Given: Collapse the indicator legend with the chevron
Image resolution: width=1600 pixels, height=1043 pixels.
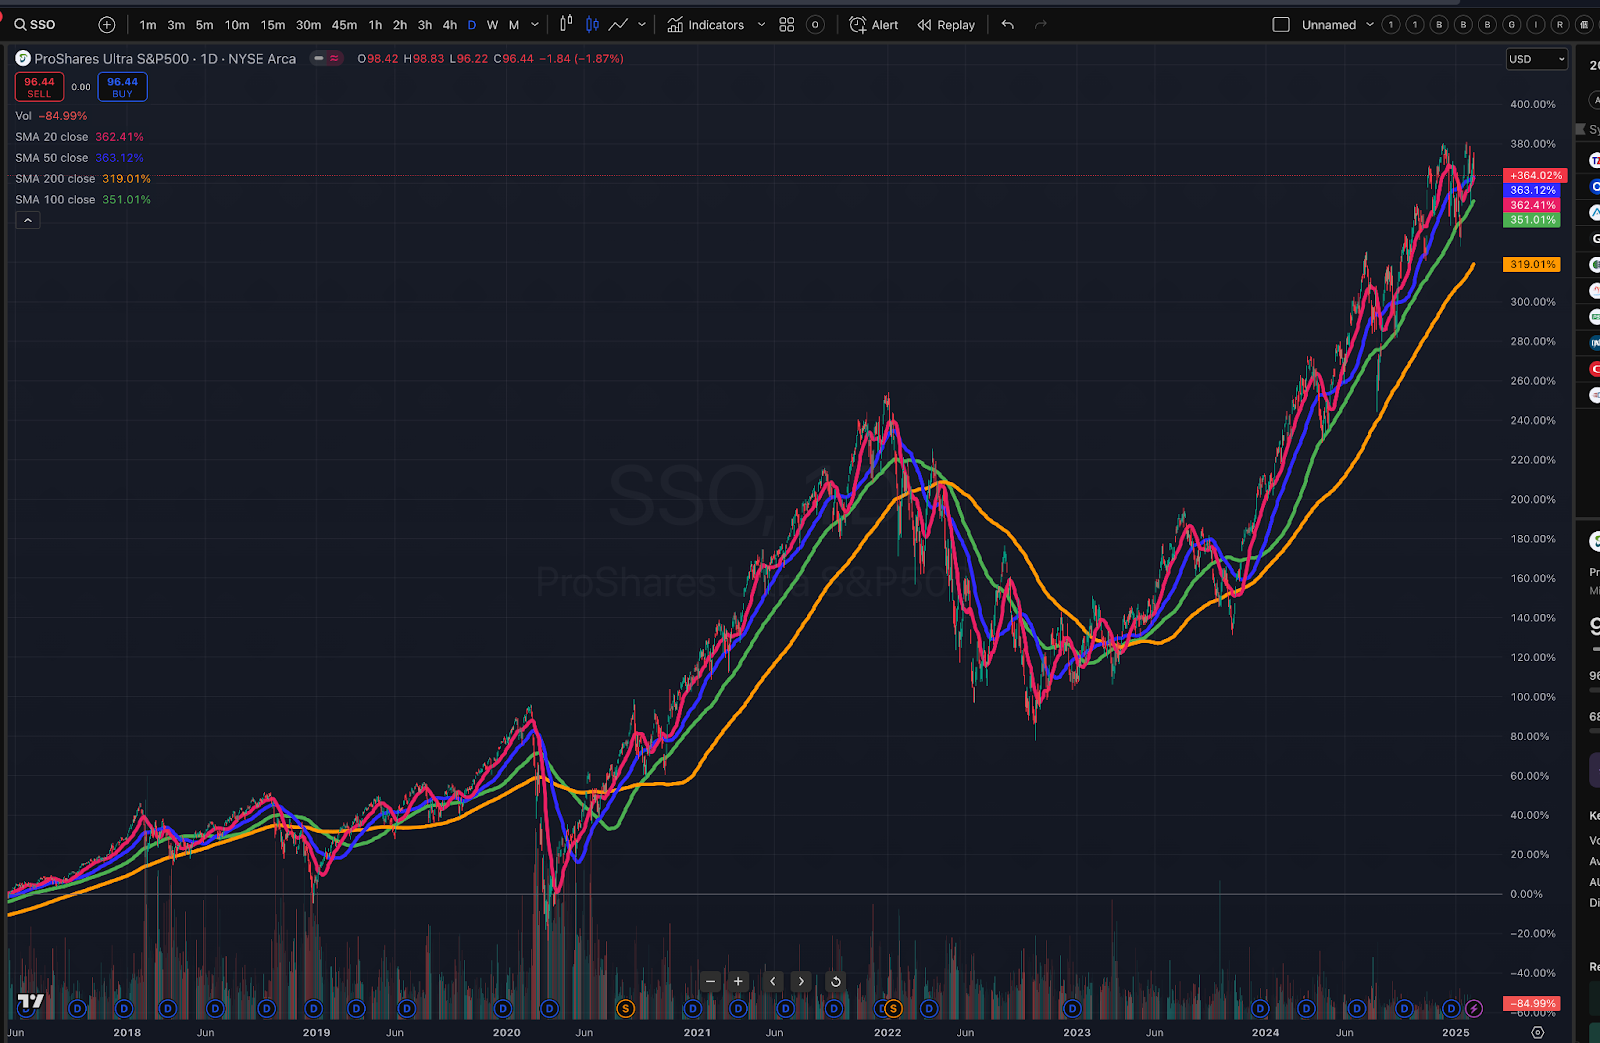Looking at the screenshot, I should [x=28, y=220].
